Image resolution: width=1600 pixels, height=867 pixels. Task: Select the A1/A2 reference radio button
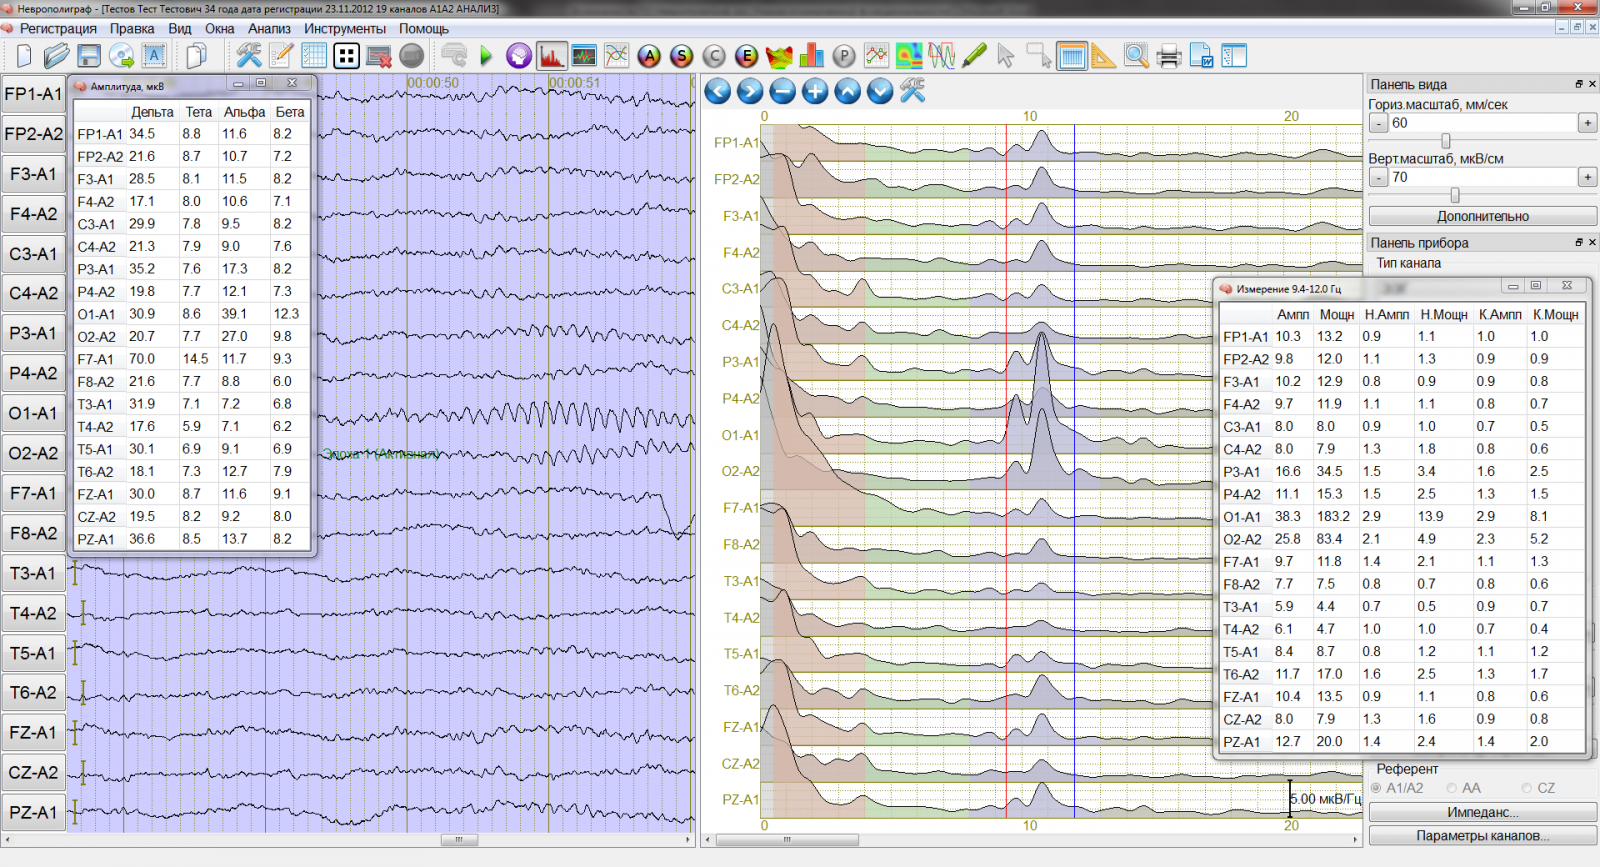pyautogui.click(x=1377, y=788)
